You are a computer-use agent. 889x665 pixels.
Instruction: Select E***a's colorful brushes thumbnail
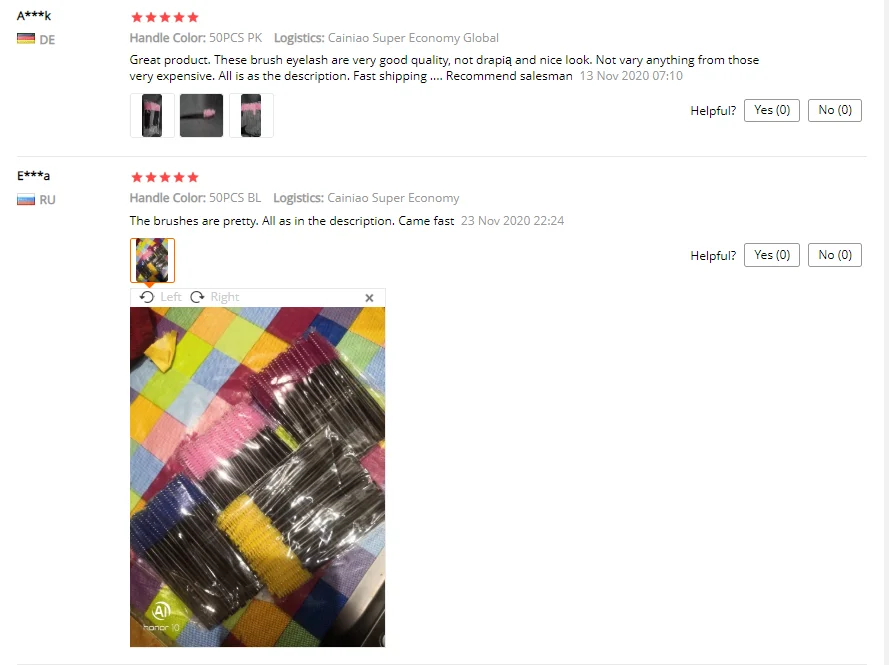click(153, 260)
